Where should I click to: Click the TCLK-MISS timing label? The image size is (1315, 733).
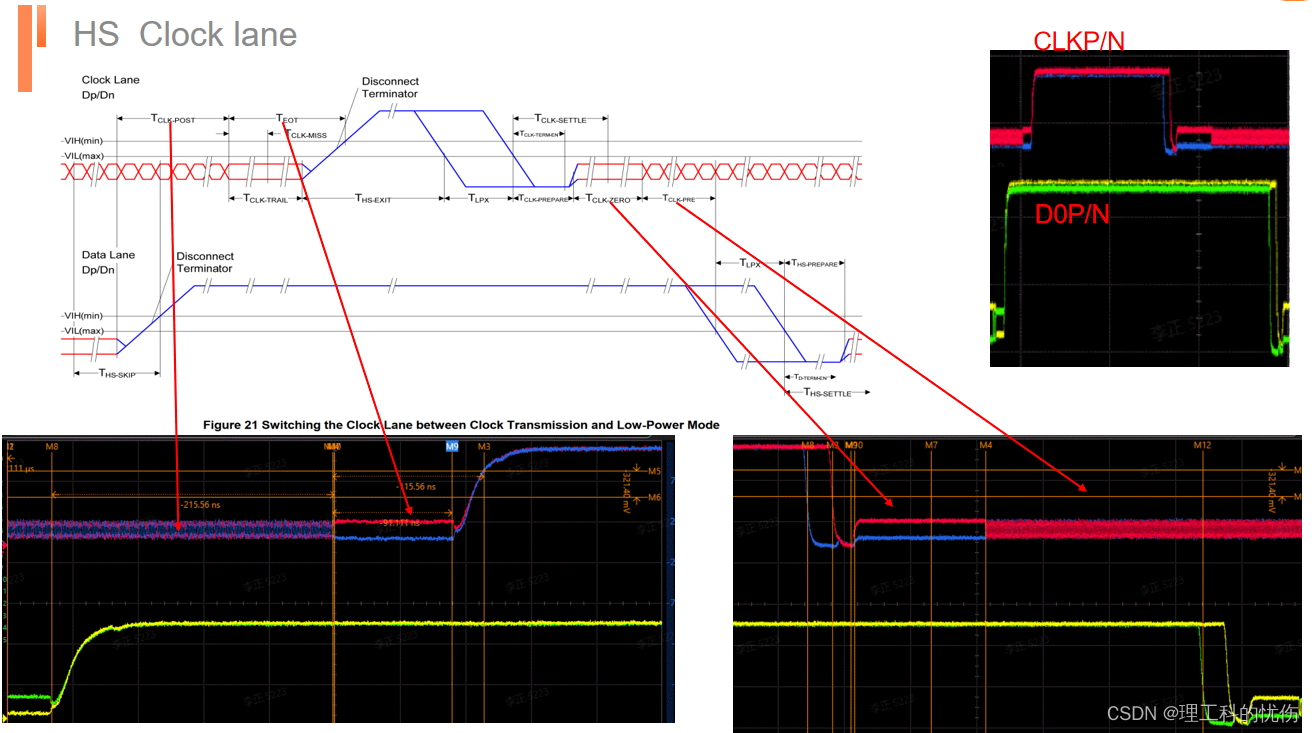coord(306,134)
